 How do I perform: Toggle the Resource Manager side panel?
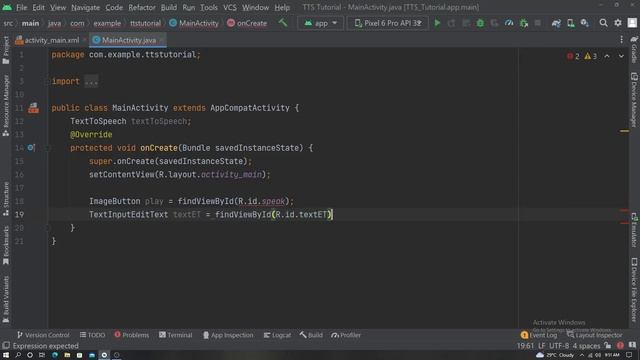[6, 105]
